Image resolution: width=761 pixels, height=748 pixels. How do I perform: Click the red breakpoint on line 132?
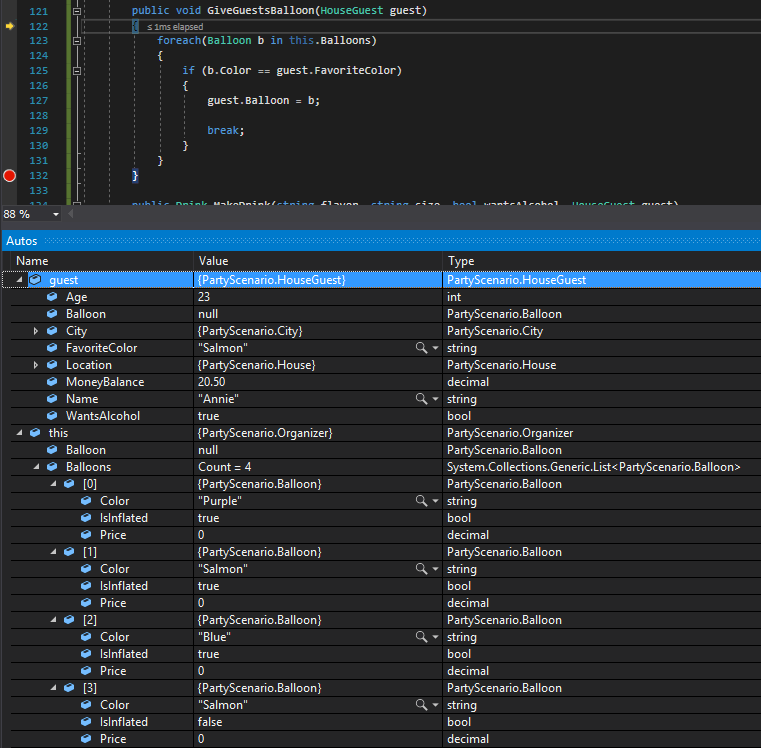pos(10,176)
